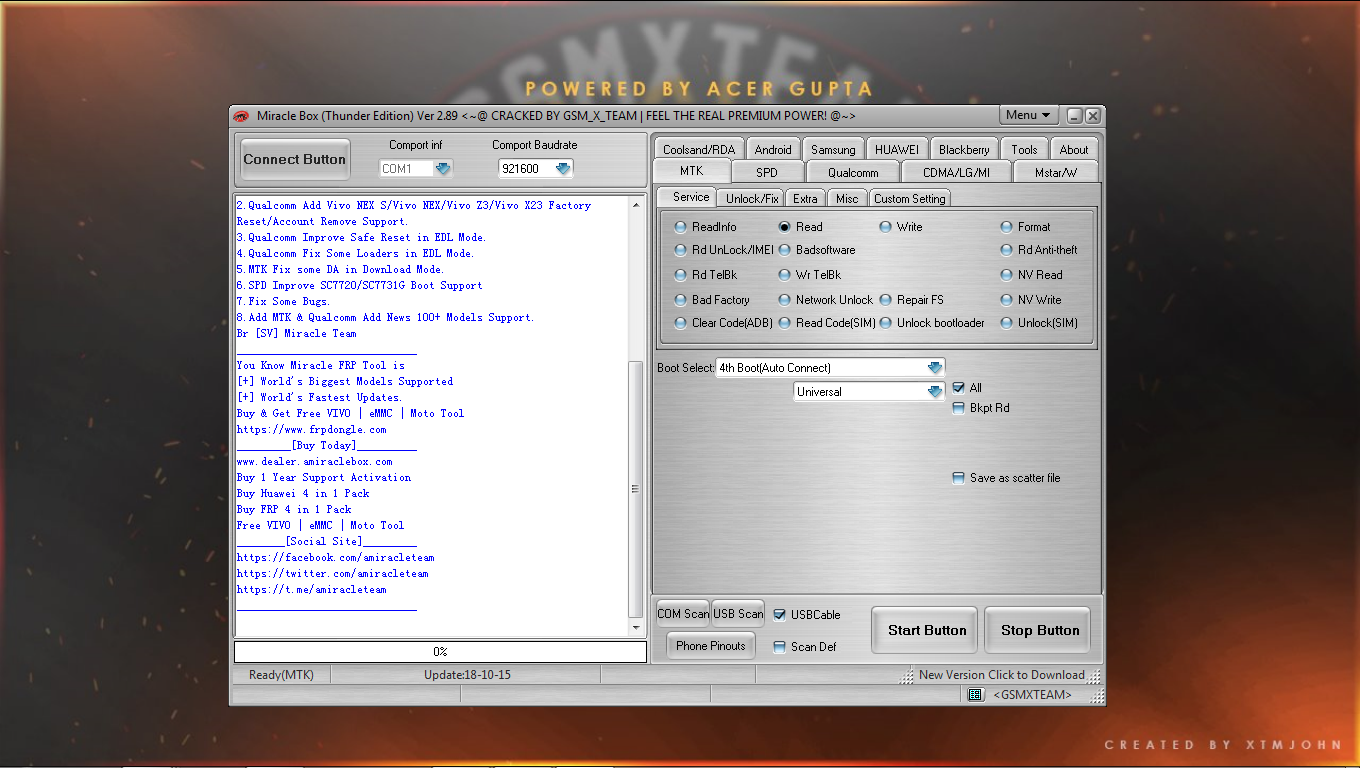Select the MTK tab
The image size is (1360, 768).
coord(691,171)
